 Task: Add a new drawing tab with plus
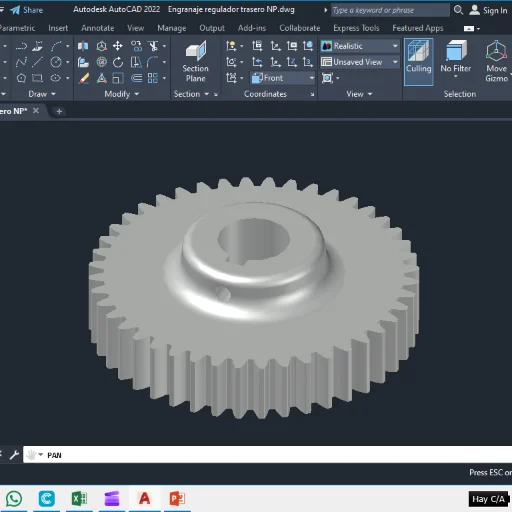coord(59,111)
